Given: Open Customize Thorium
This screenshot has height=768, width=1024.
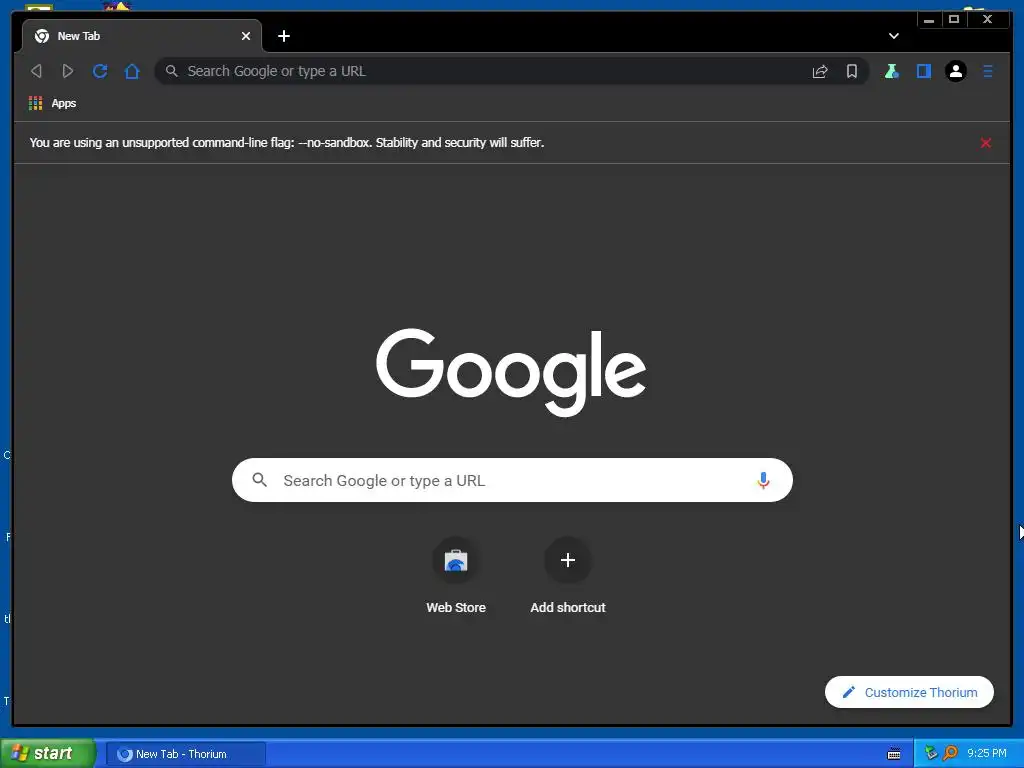Looking at the screenshot, I should 909,692.
